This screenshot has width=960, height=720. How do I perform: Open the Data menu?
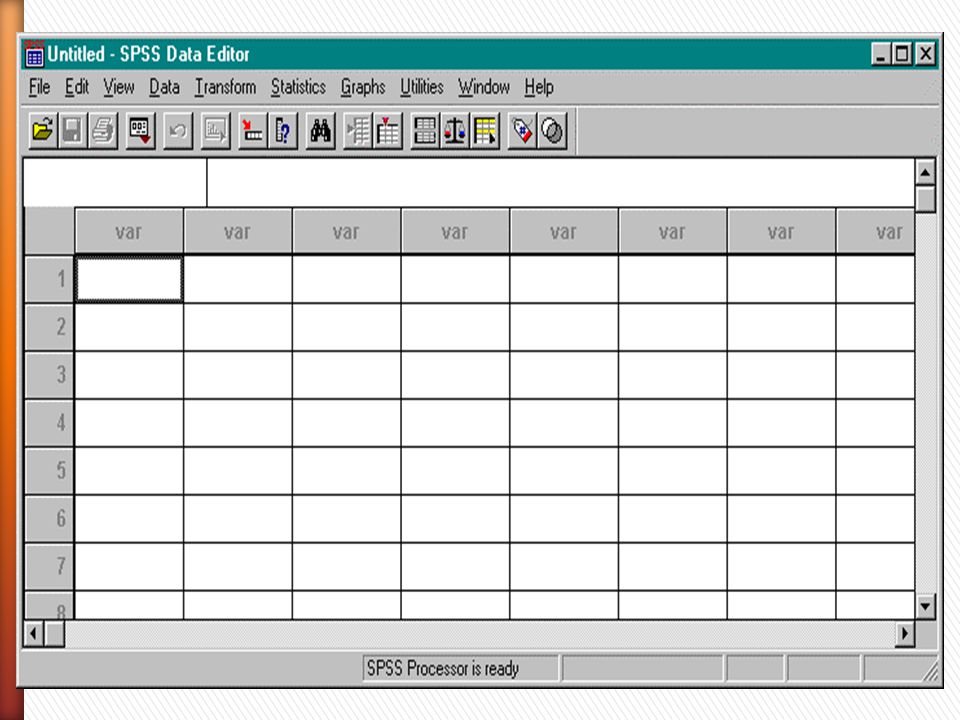tap(164, 87)
